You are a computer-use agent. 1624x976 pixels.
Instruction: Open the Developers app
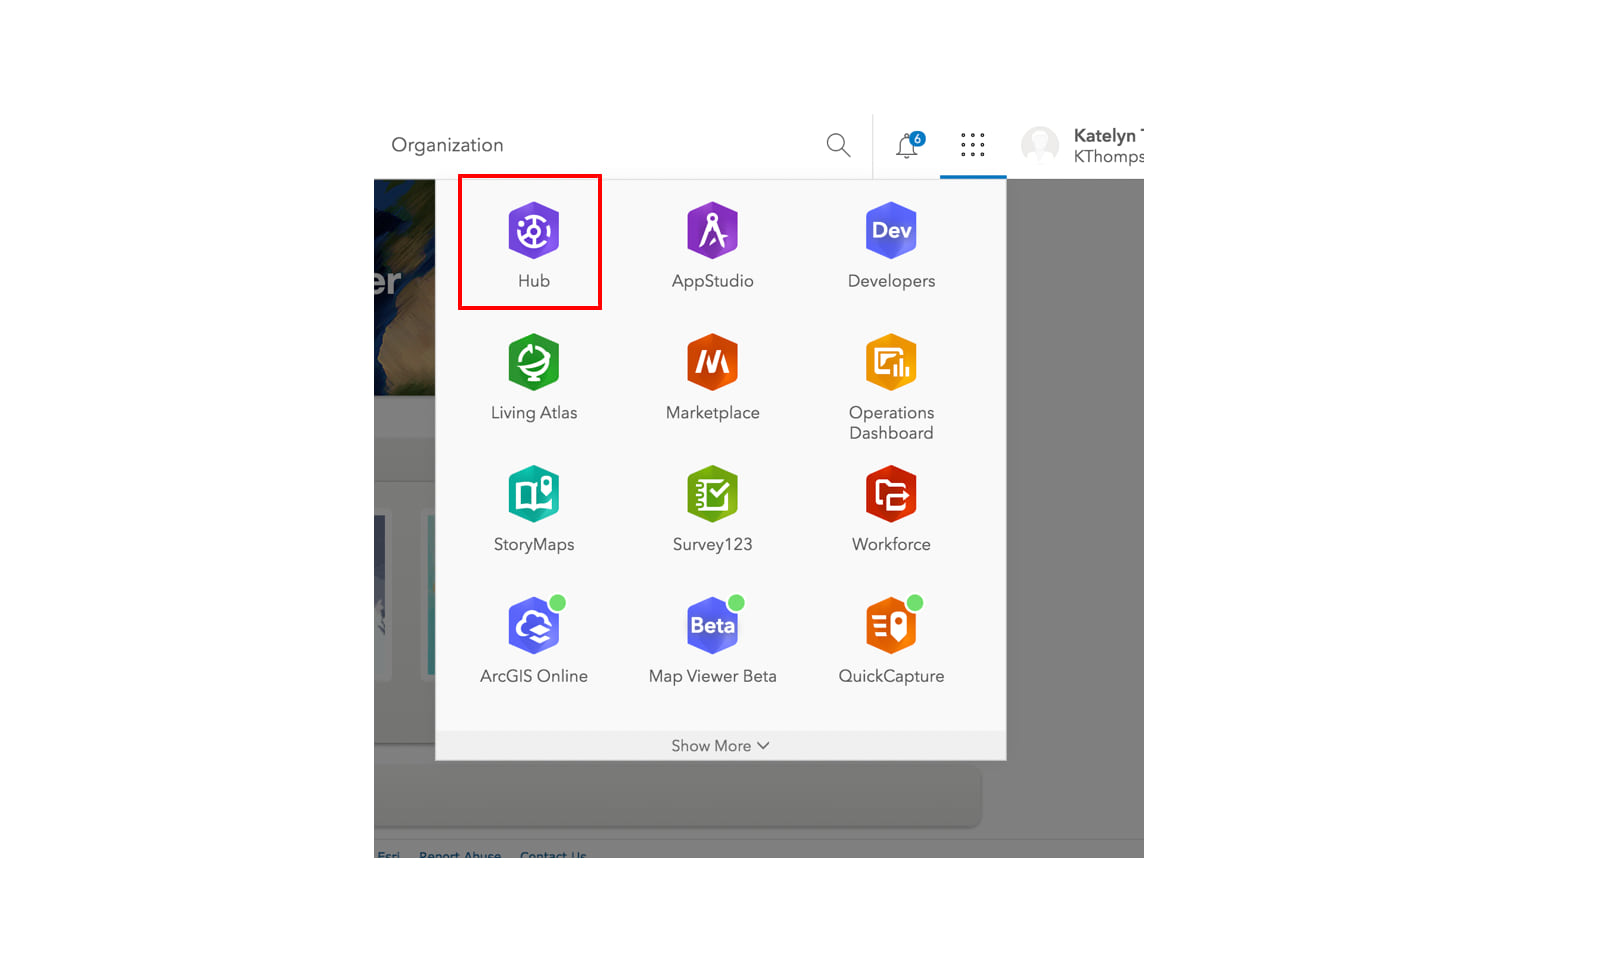(891, 245)
